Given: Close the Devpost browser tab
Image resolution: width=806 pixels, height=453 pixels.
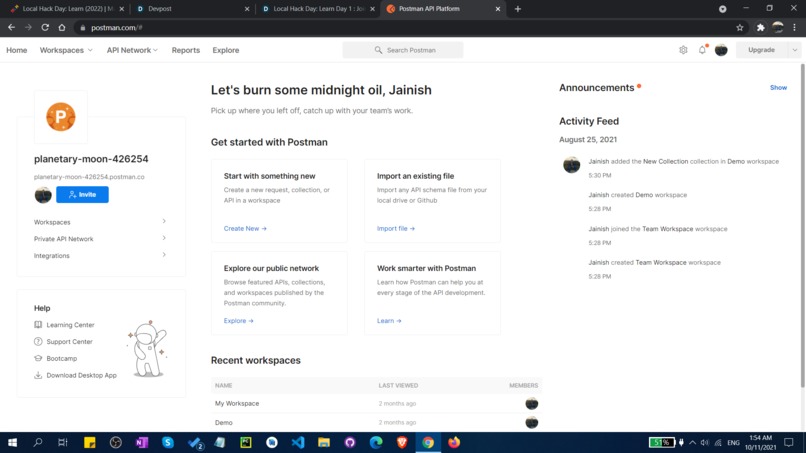Looking at the screenshot, I should (247, 9).
